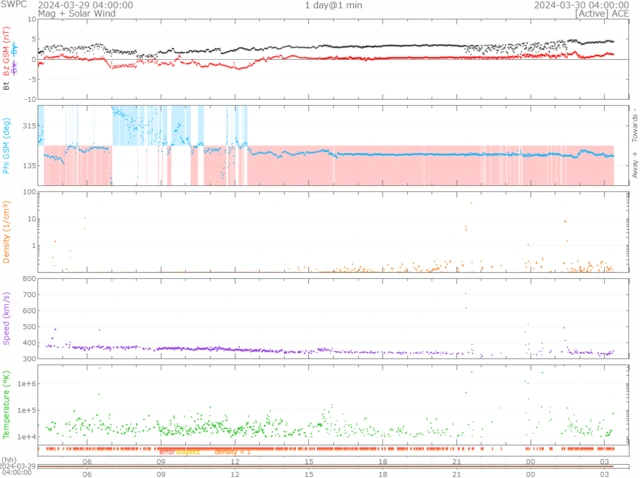Click the black Bt axis label
Screen dimensions: 640x478
pyautogui.click(x=7, y=87)
